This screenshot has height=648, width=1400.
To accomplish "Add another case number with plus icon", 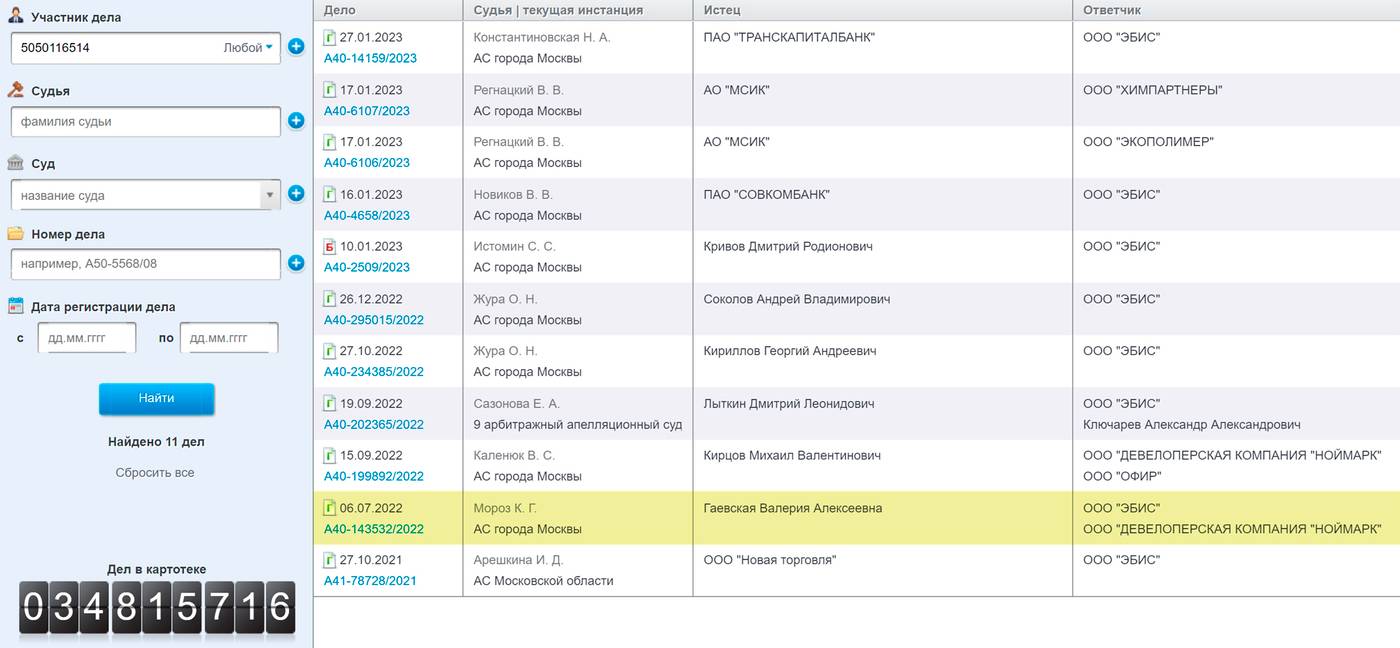I will coord(296,263).
